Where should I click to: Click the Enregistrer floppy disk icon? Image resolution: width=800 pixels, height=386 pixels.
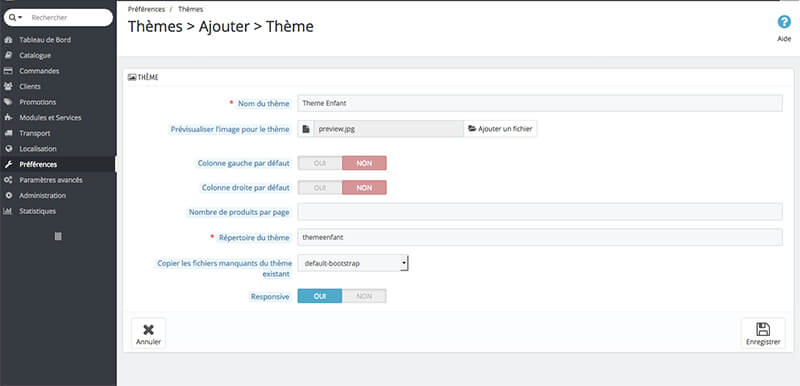coord(763,329)
